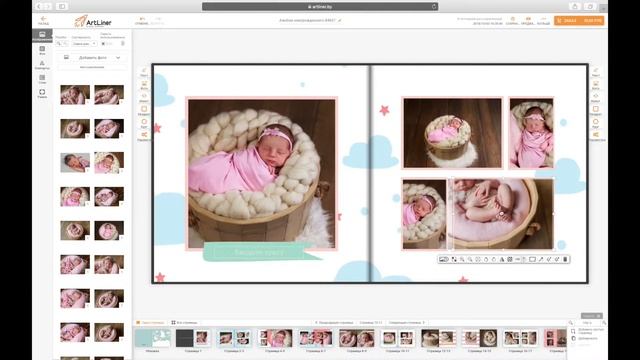Image resolution: width=640 pixels, height=360 pixels.
Task: Add a circle shape from the left page toolbar
Action: coord(144,123)
